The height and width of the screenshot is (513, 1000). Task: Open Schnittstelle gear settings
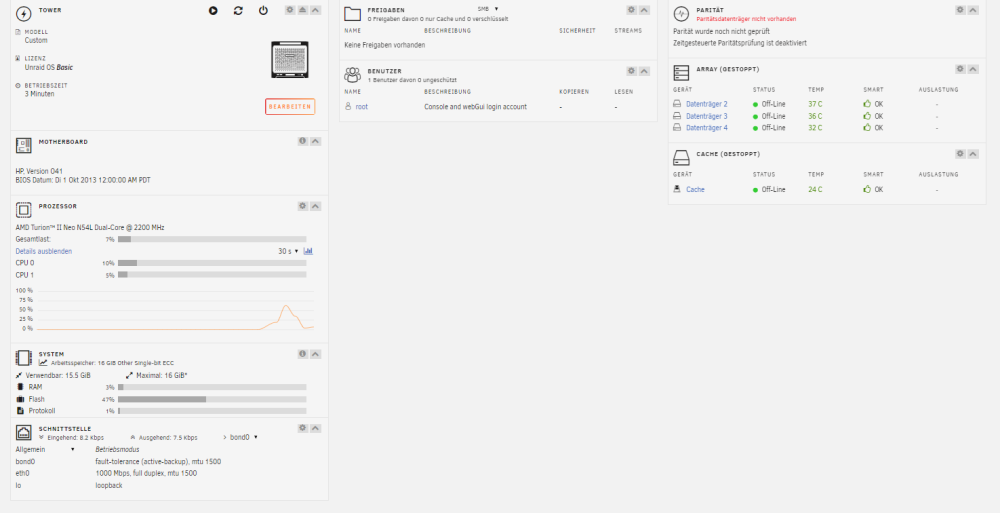tap(303, 428)
